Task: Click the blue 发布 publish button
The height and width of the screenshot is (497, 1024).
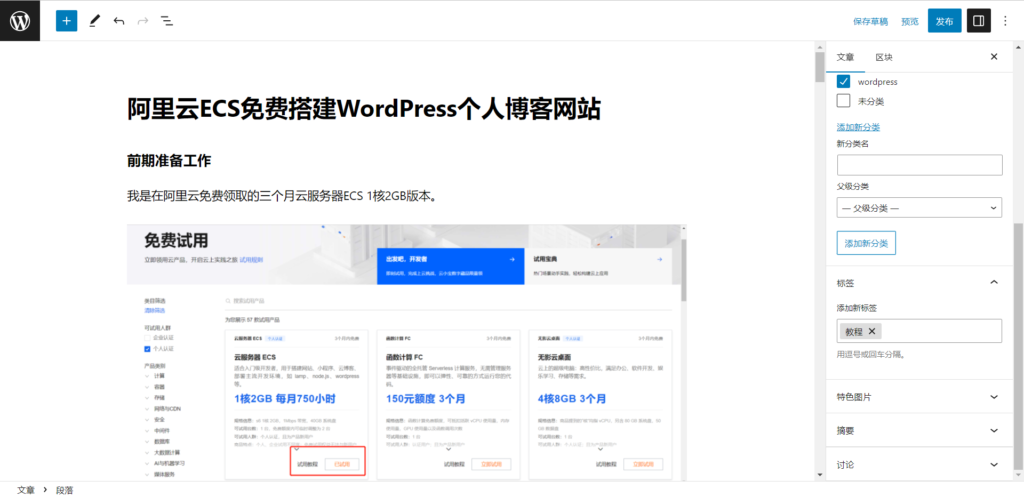Action: point(944,22)
